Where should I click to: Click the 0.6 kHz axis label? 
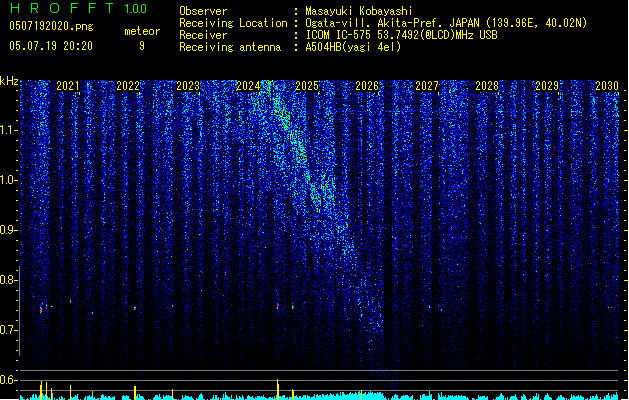[x=8, y=380]
